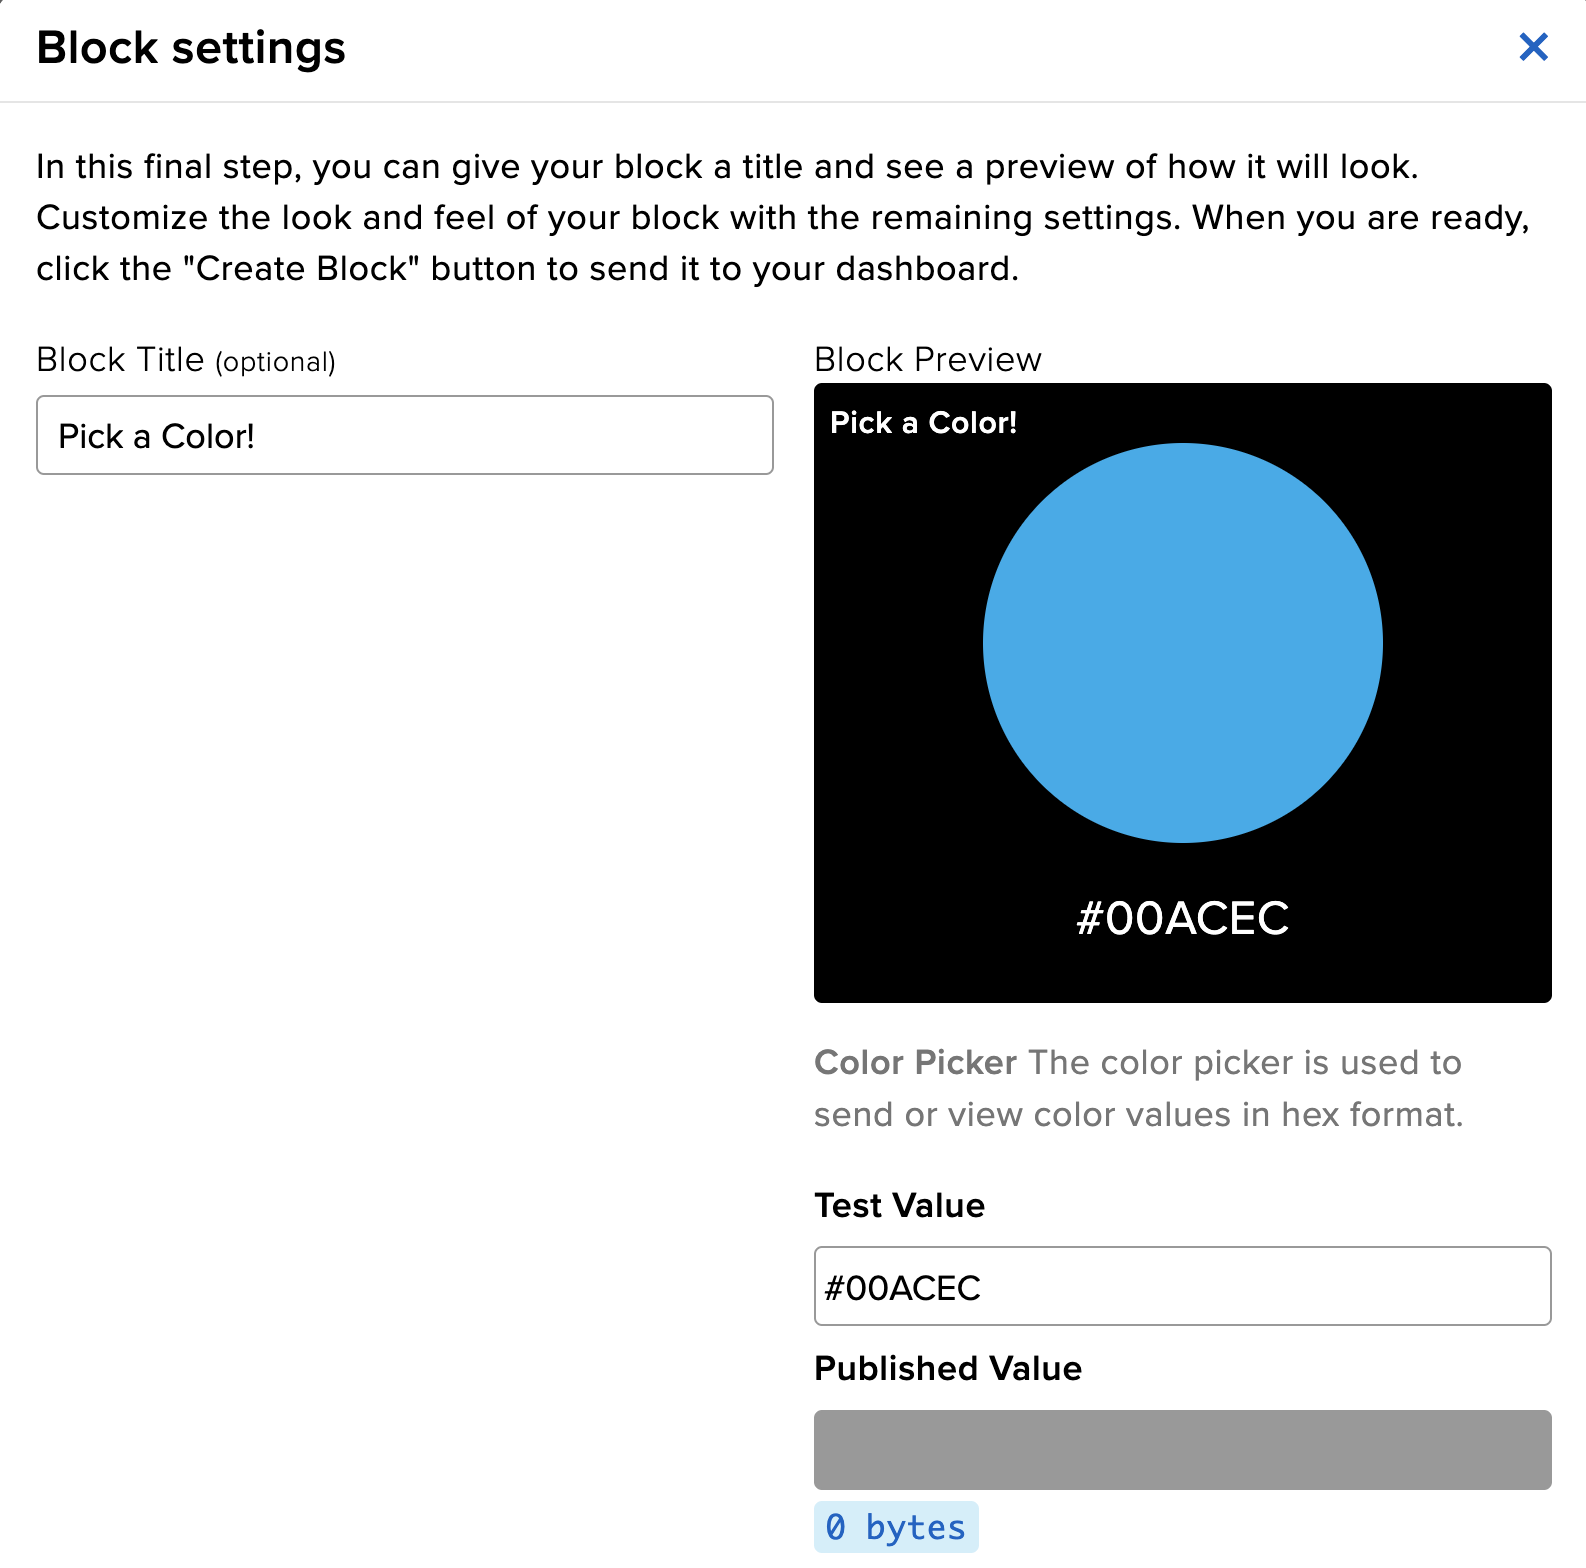Click the "Test Value" label

point(899,1206)
